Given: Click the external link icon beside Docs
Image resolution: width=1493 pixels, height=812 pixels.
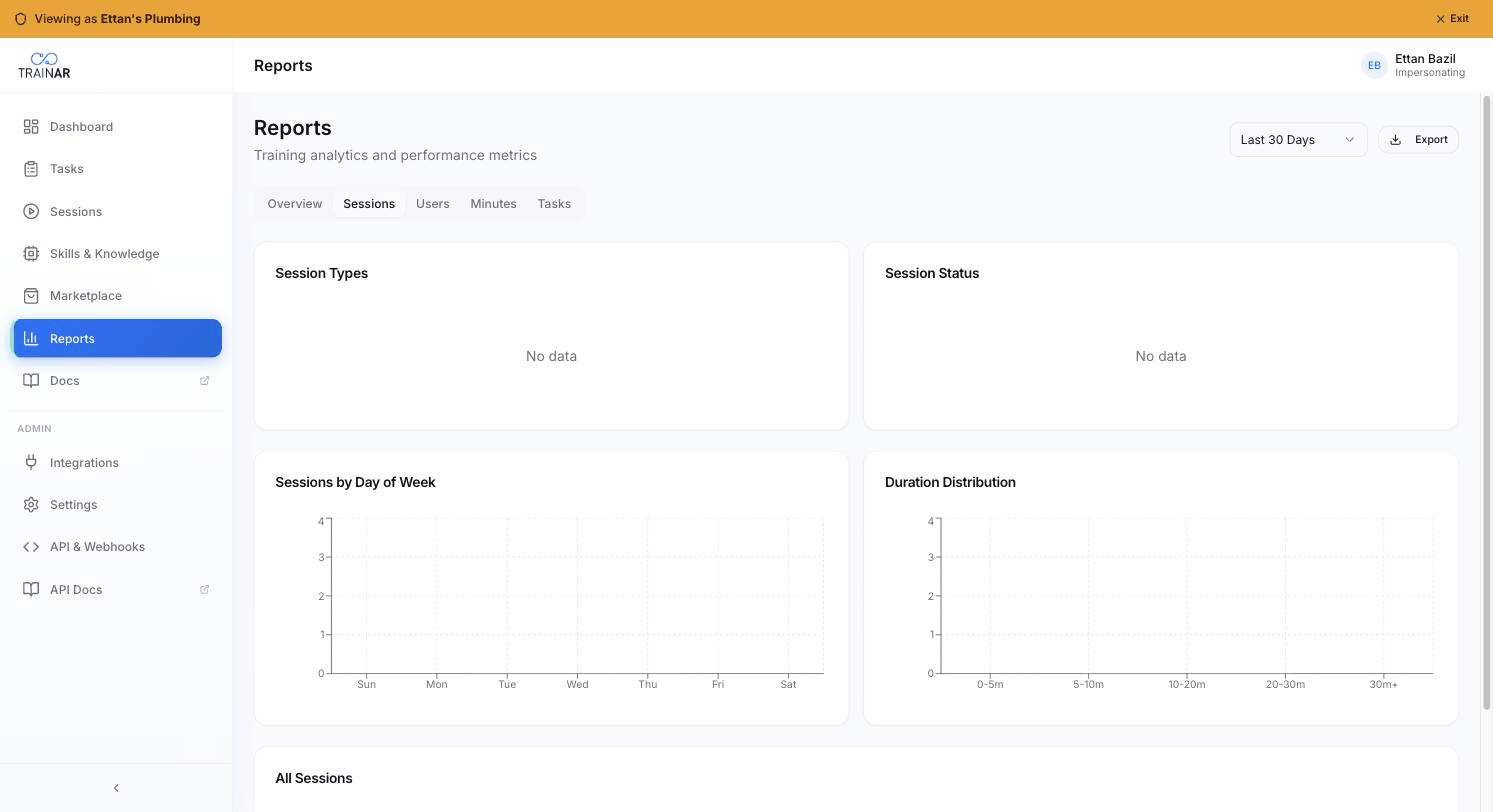Looking at the screenshot, I should (x=205, y=381).
